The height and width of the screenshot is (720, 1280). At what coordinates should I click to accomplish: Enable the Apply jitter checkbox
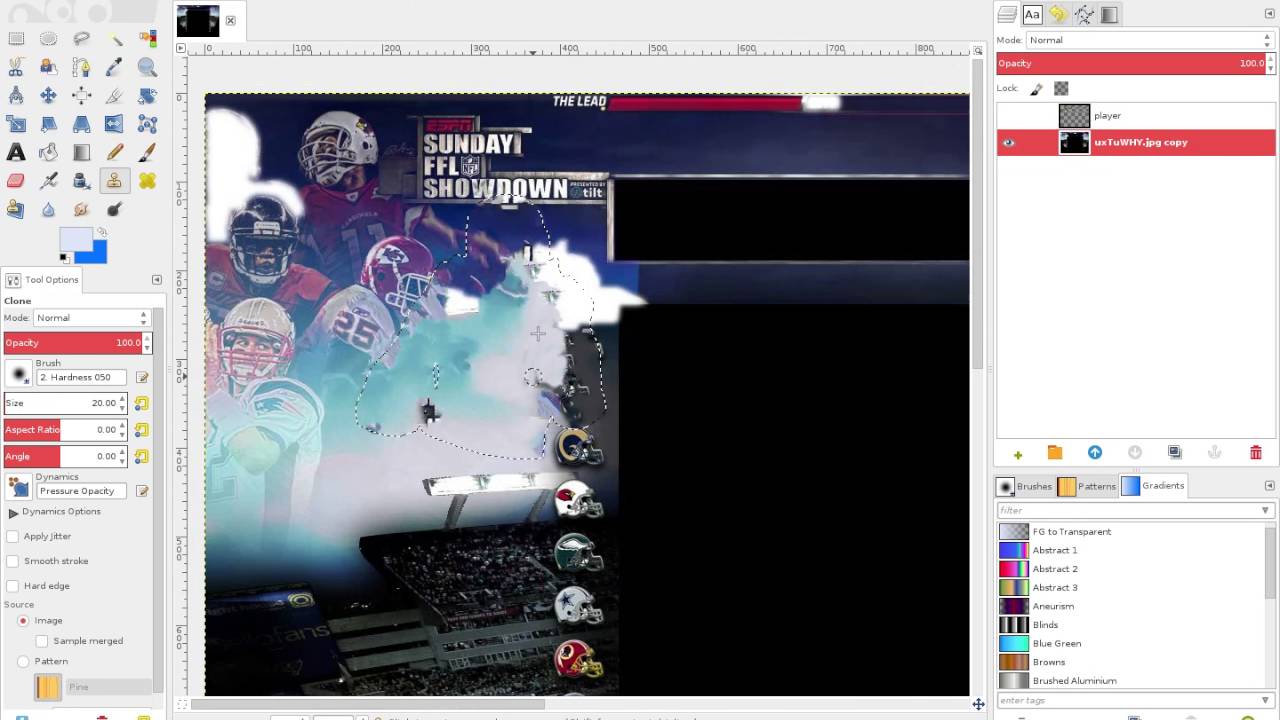click(13, 536)
